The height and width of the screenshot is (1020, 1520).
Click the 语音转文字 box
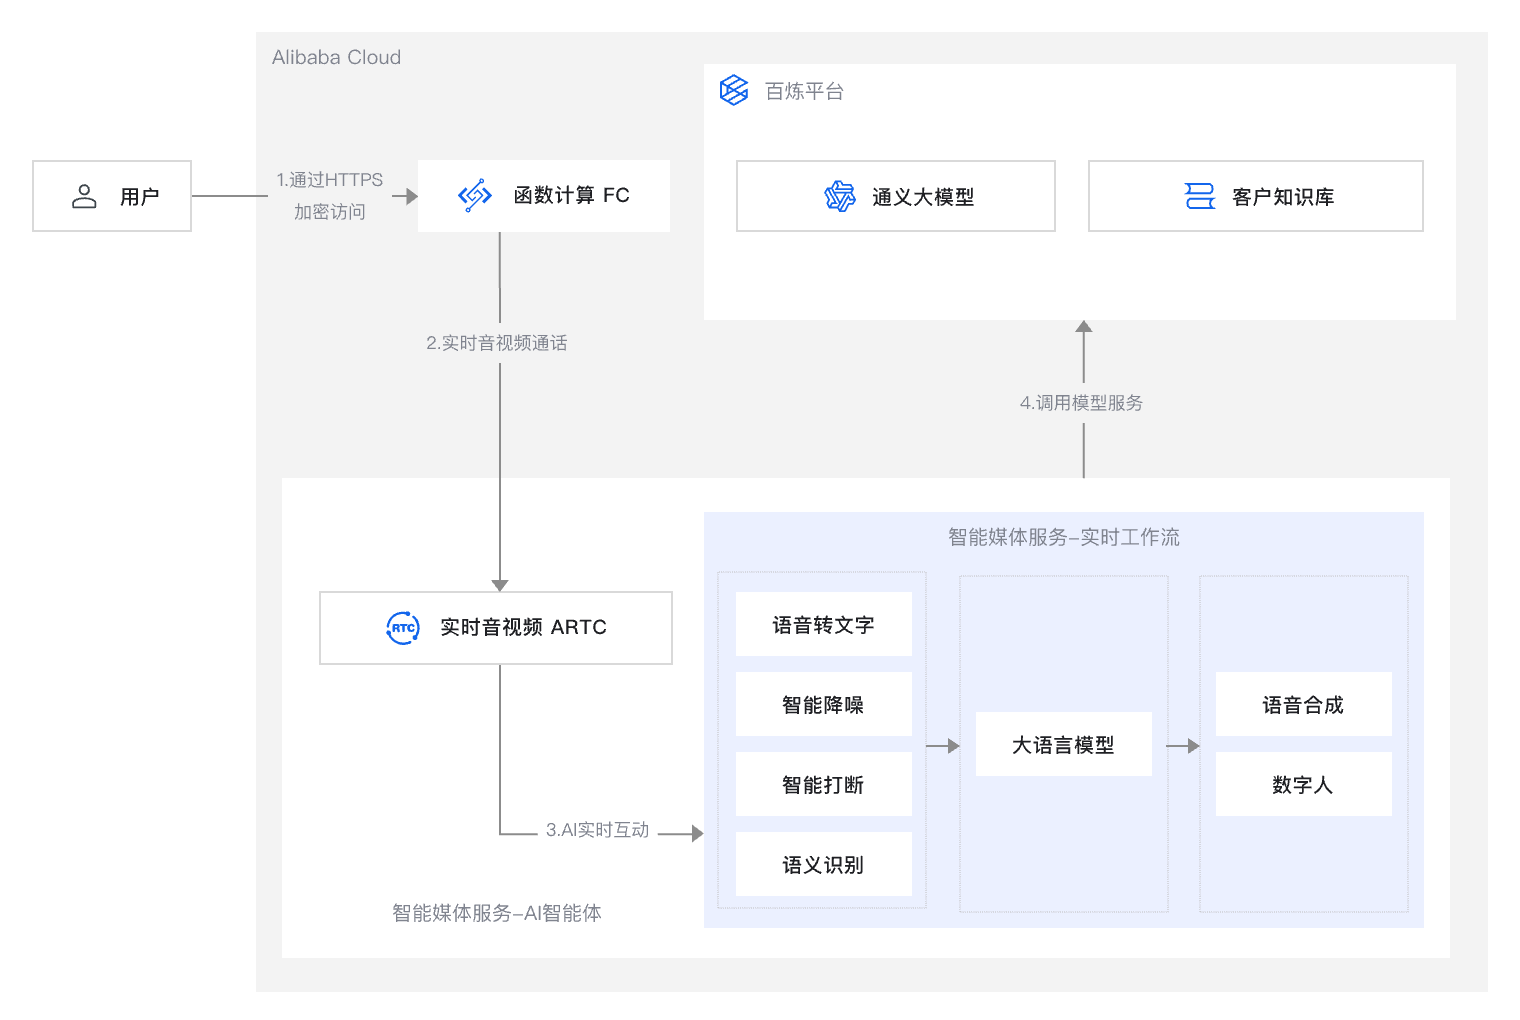tap(824, 624)
